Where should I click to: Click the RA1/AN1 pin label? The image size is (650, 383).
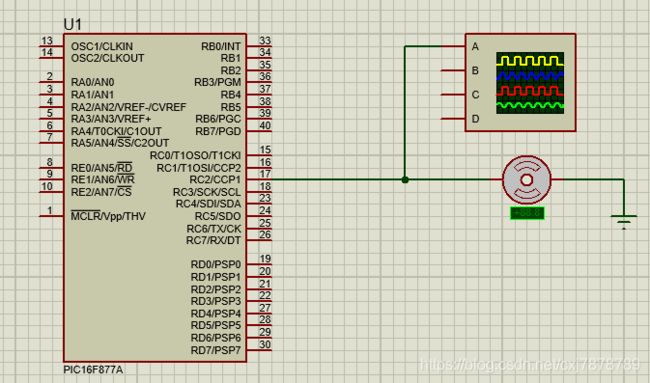pyautogui.click(x=92, y=94)
